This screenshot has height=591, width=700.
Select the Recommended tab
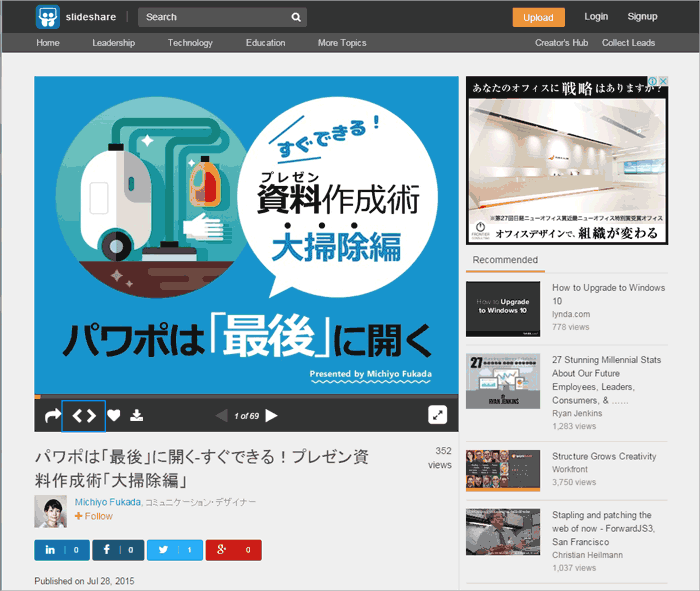[505, 260]
